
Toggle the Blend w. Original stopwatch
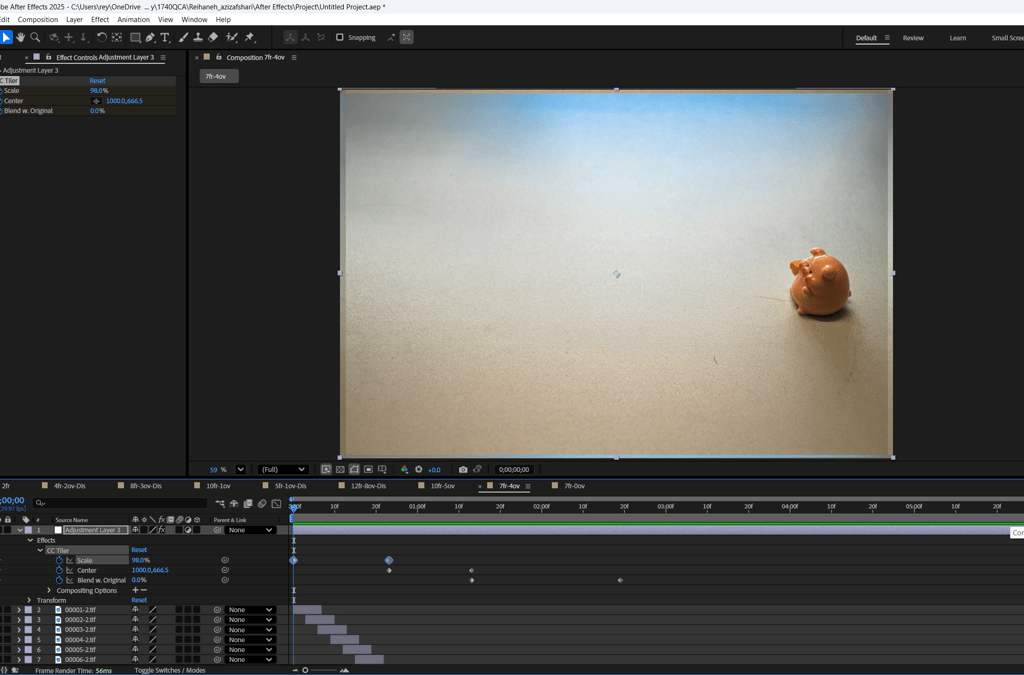pyautogui.click(x=59, y=580)
